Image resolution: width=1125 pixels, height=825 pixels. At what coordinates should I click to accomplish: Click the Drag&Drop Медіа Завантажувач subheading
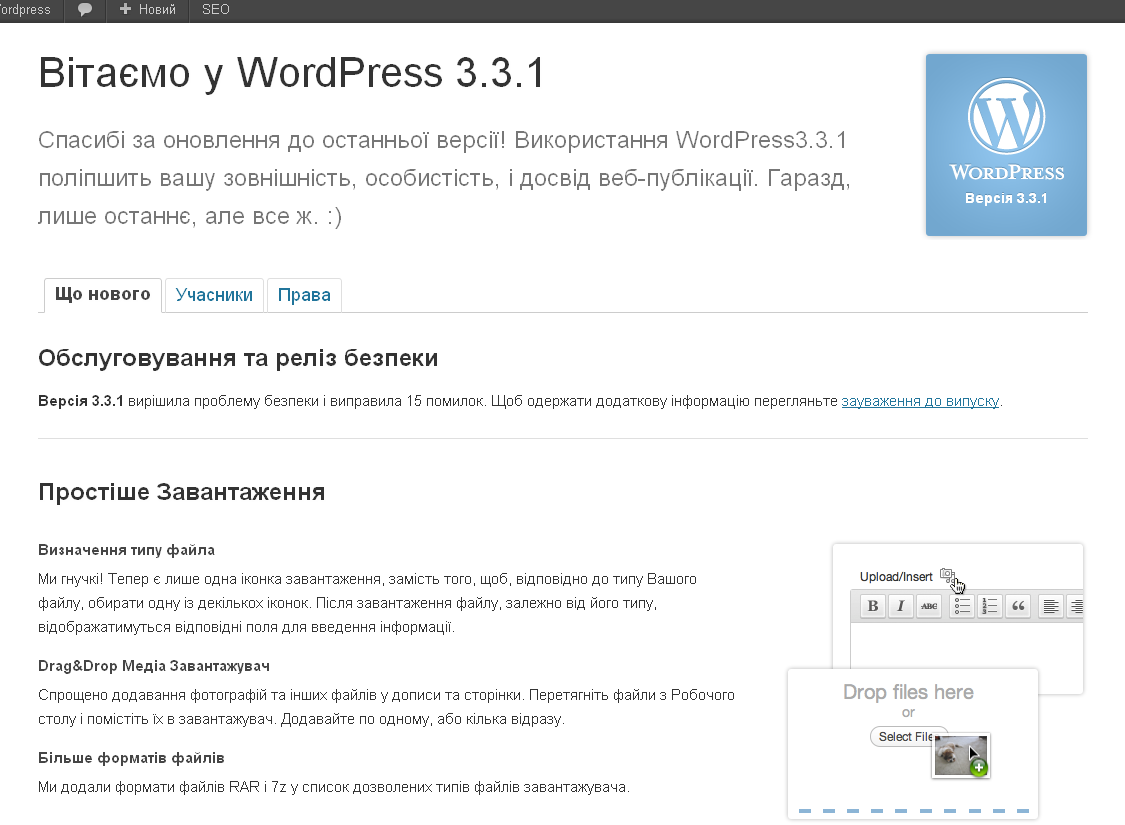tap(154, 666)
